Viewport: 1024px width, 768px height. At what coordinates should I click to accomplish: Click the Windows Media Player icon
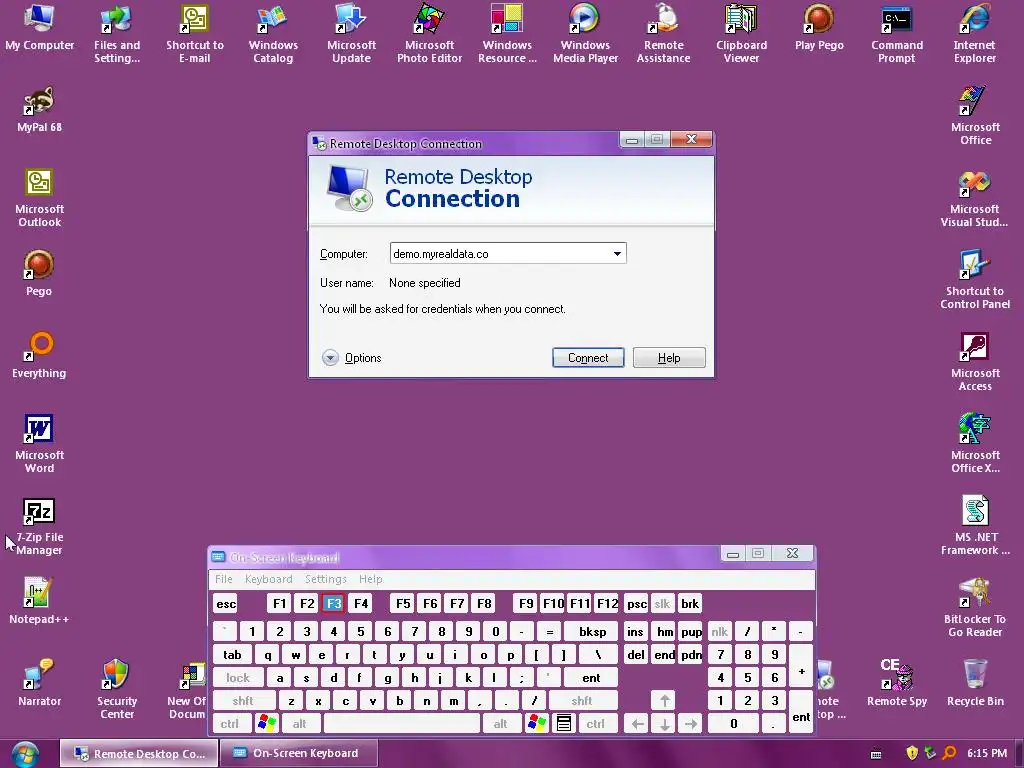tap(585, 34)
